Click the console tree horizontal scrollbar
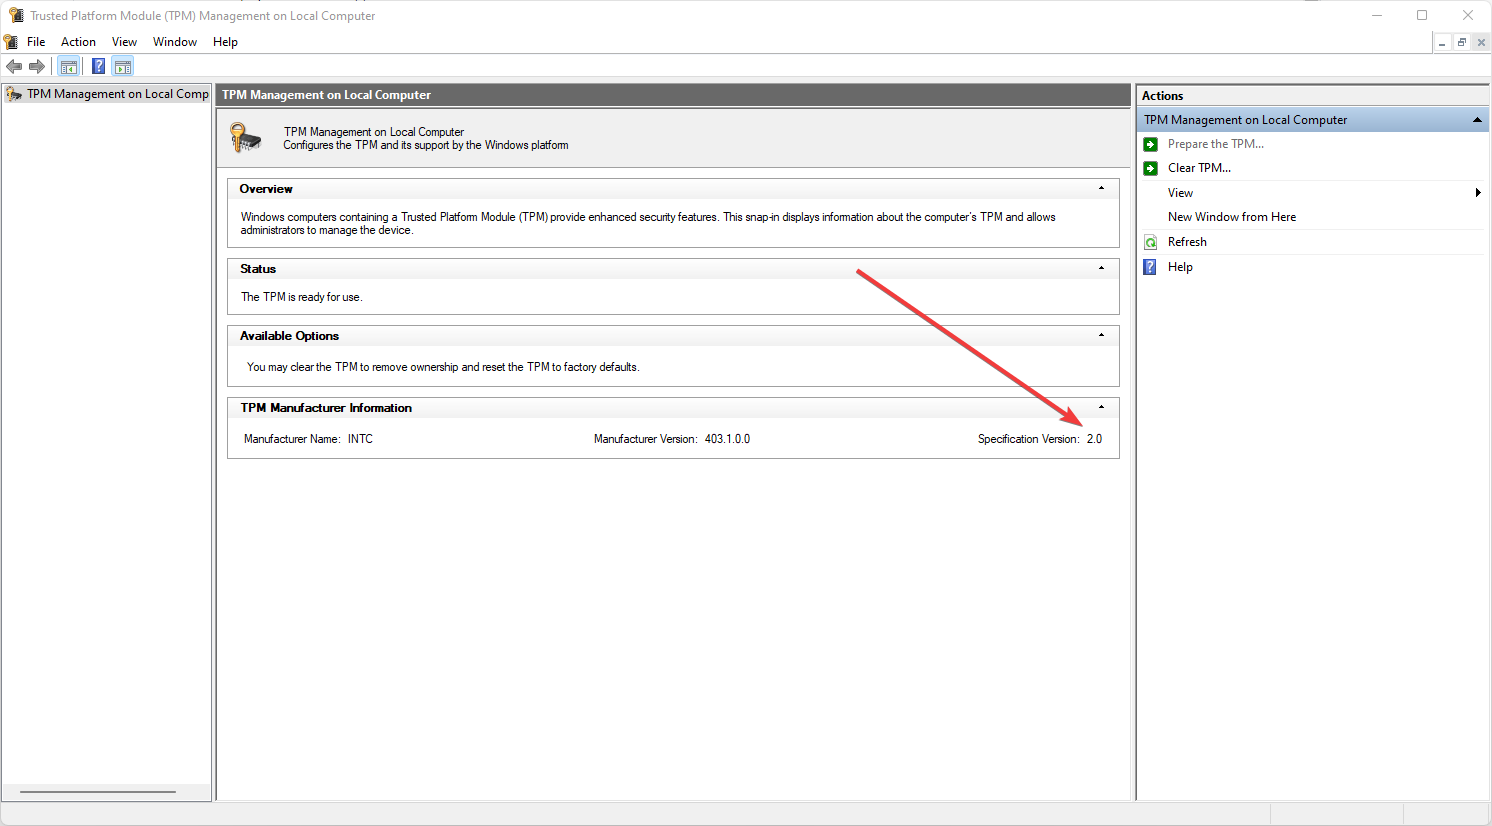Image resolution: width=1492 pixels, height=826 pixels. coord(98,792)
